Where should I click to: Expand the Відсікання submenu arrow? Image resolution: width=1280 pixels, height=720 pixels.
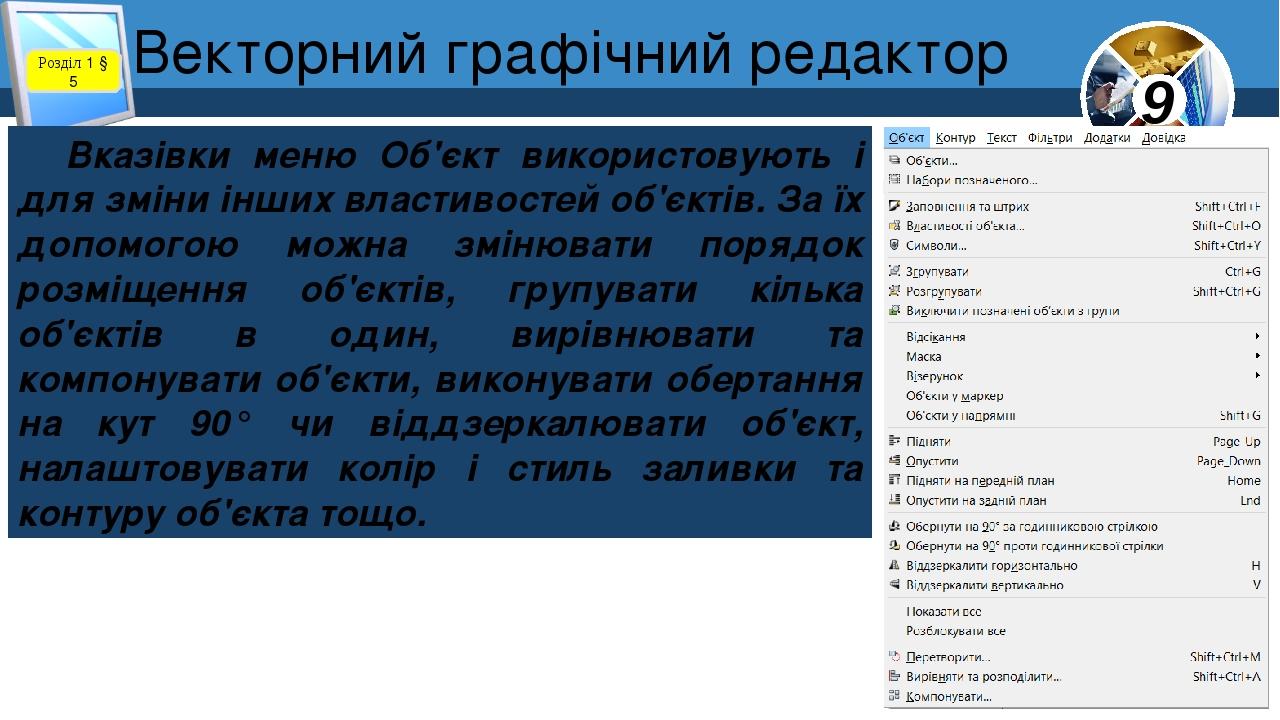[1257, 337]
